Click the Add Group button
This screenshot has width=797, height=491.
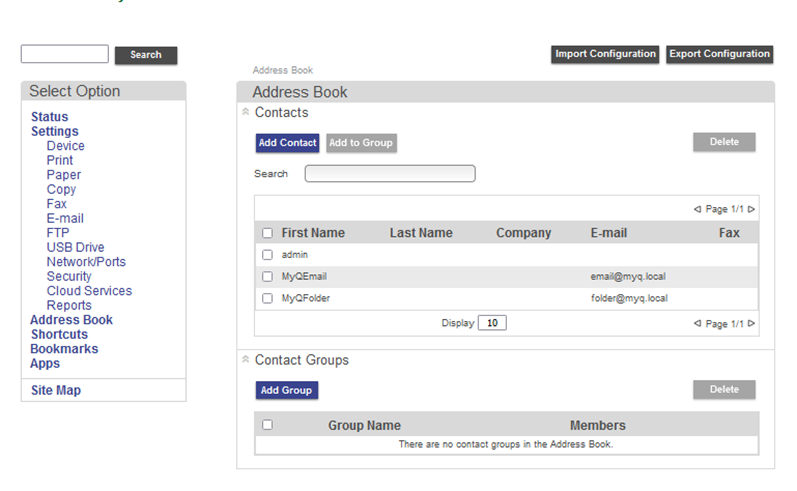pyautogui.click(x=286, y=390)
